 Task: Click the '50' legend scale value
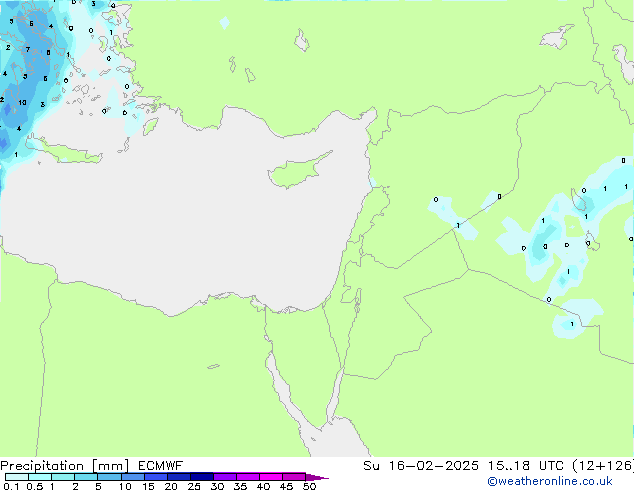(309, 486)
